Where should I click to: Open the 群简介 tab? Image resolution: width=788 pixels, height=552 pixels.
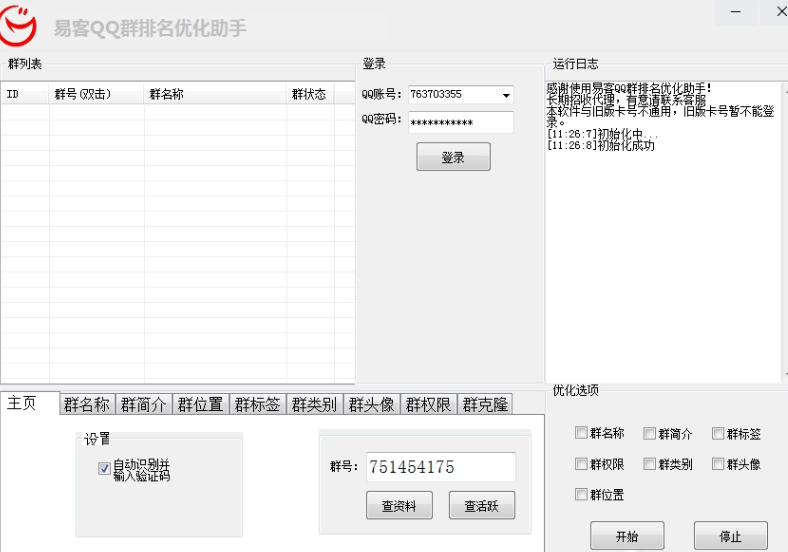click(144, 404)
